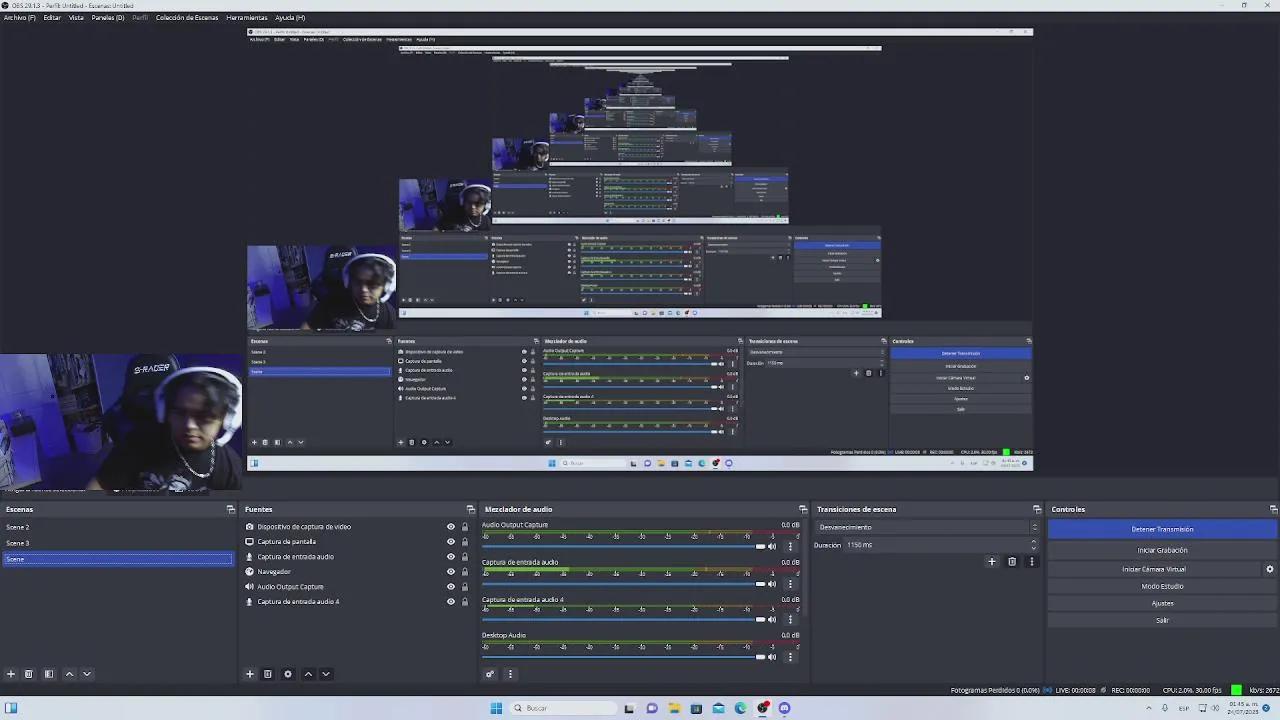This screenshot has height=720, width=1280.
Task: Open the transition properties three-dot menu
Action: [x=1032, y=562]
